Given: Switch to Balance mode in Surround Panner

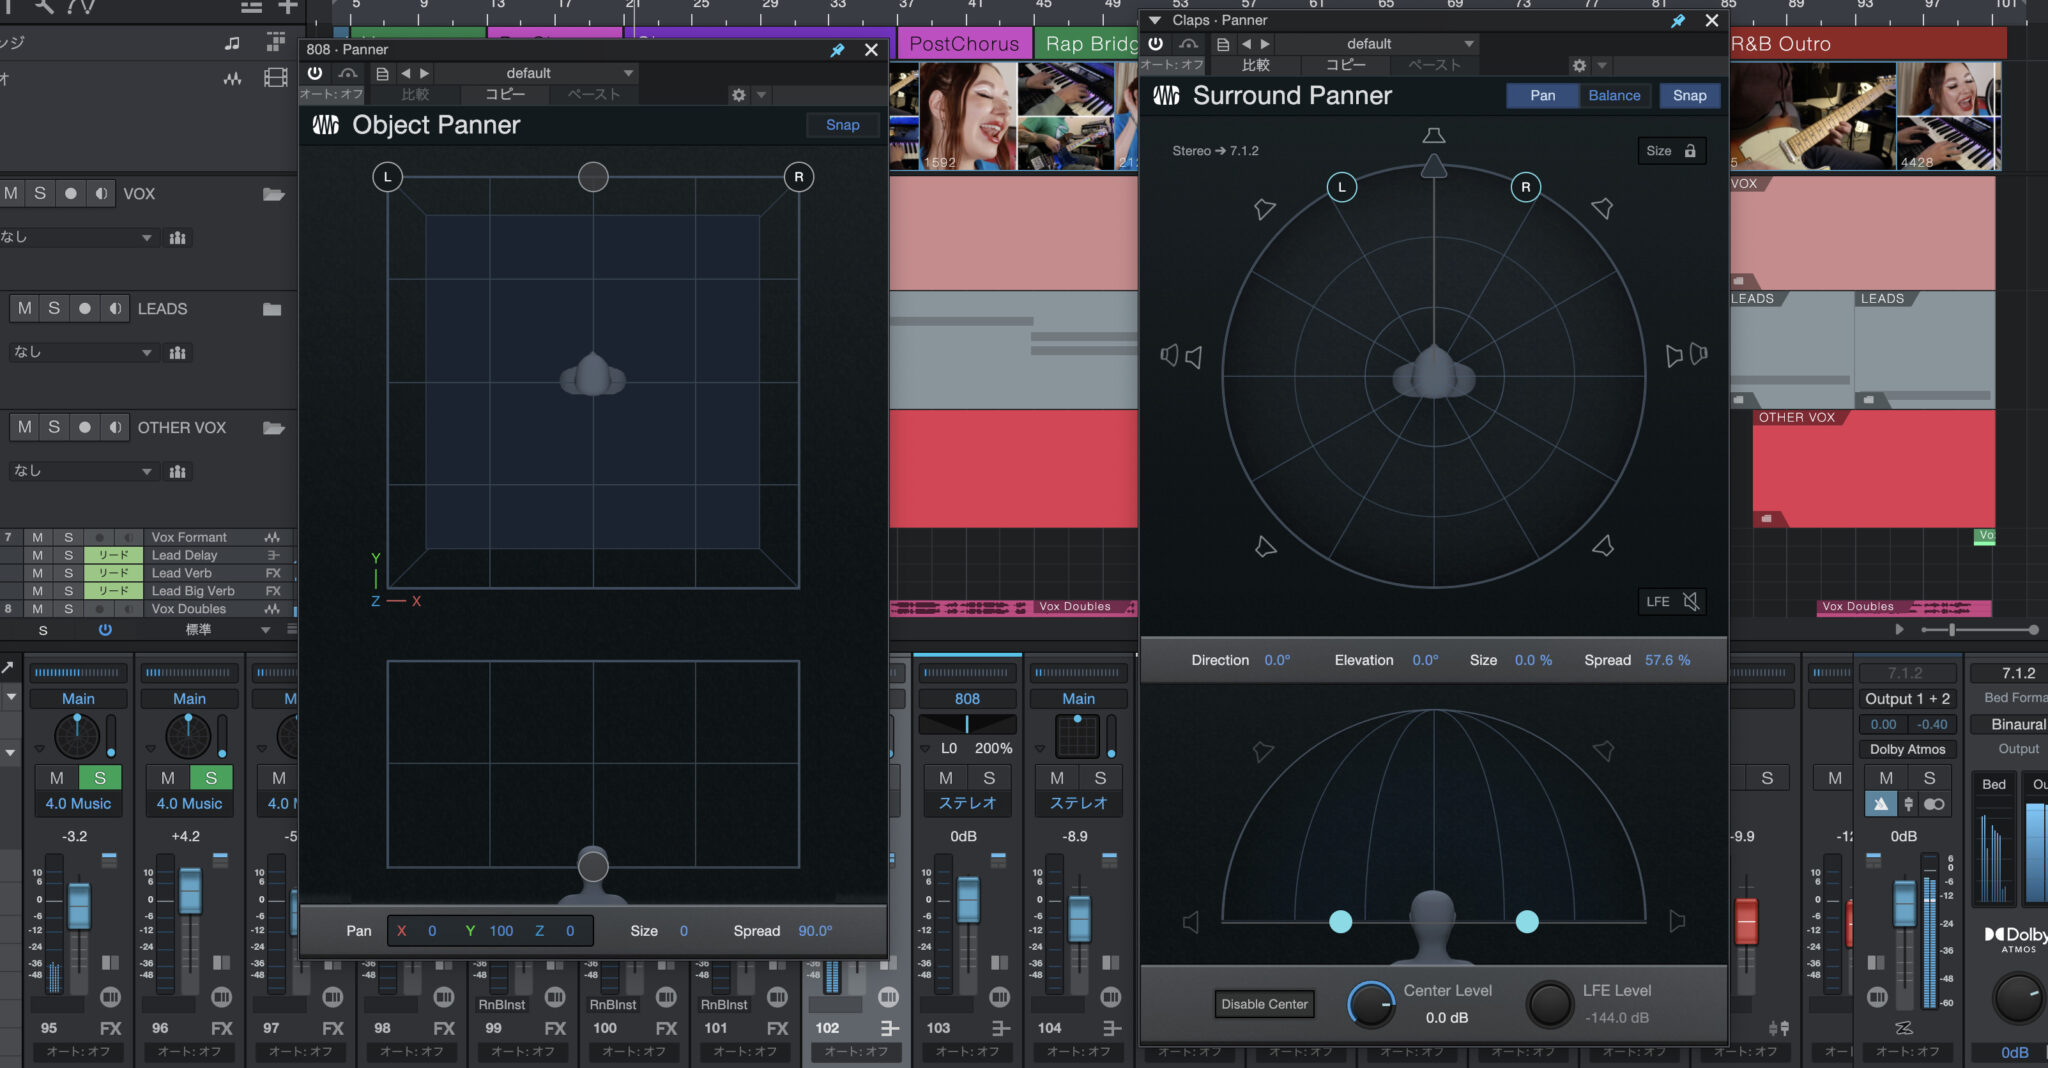Looking at the screenshot, I should (x=1613, y=95).
